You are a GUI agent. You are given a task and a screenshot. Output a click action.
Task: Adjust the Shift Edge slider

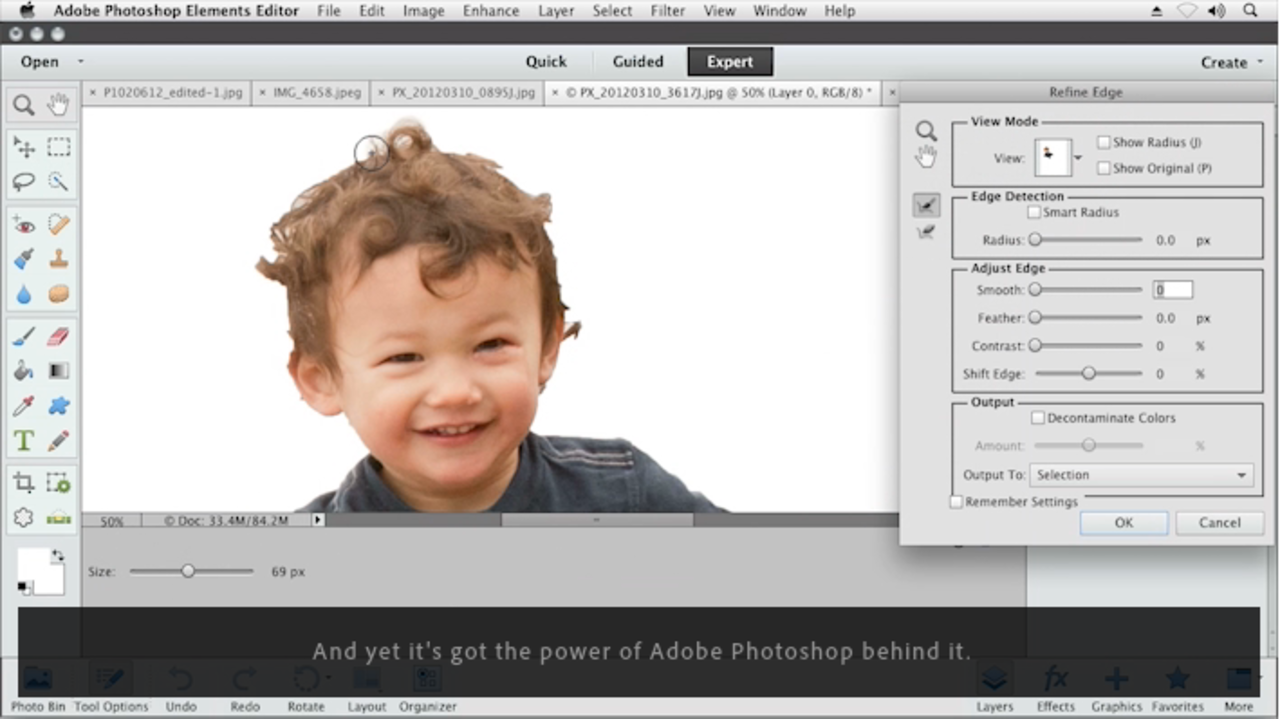click(1088, 373)
